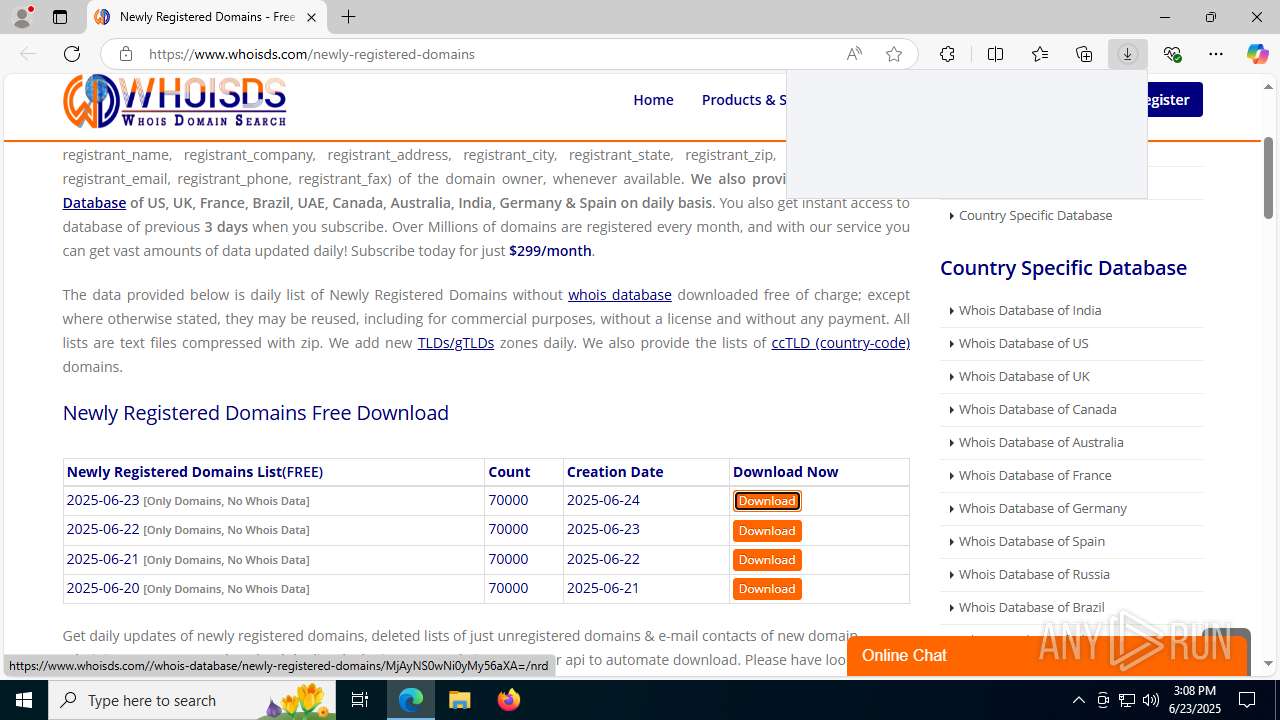1280x720 pixels.
Task: Open the Products & Services menu
Action: 744,99
